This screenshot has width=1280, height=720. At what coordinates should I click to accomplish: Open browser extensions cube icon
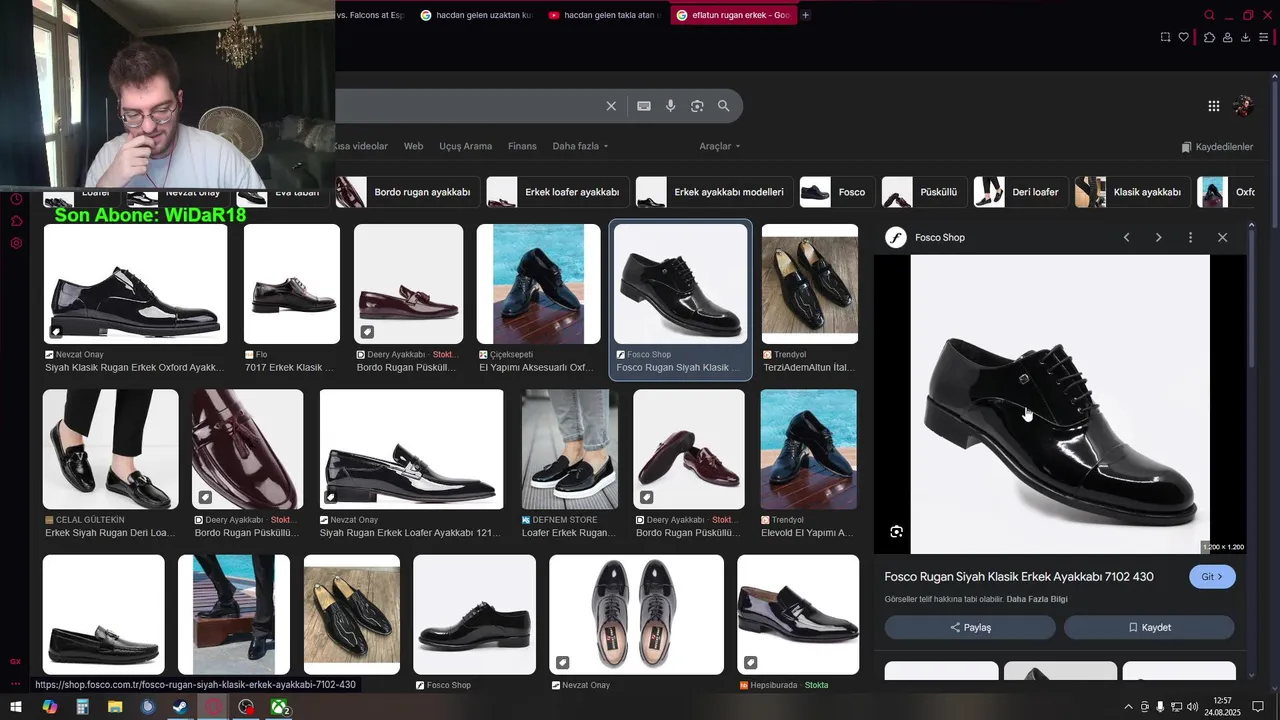pyautogui.click(x=1209, y=37)
